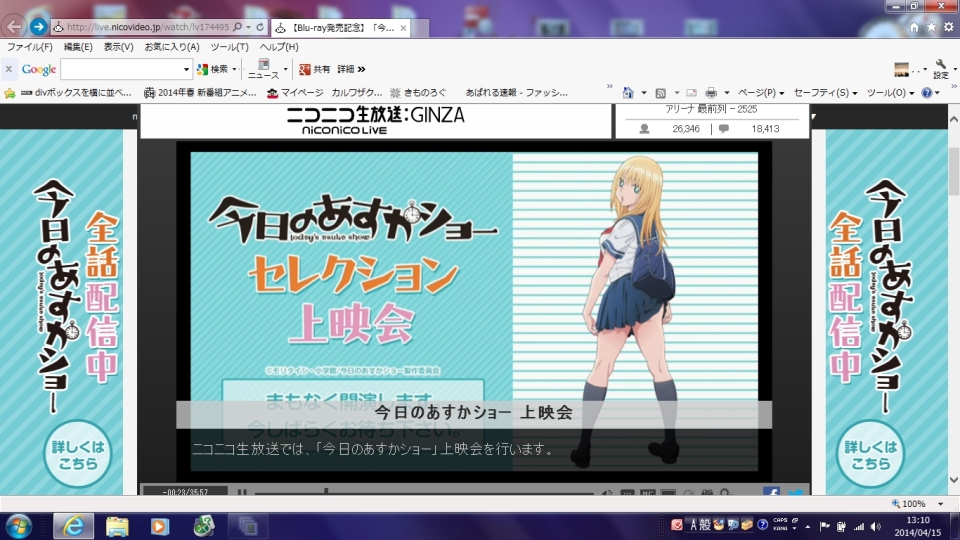This screenshot has height=540, width=960.
Task: Open the divボックスを横に並べ favorite
Action: point(76,92)
